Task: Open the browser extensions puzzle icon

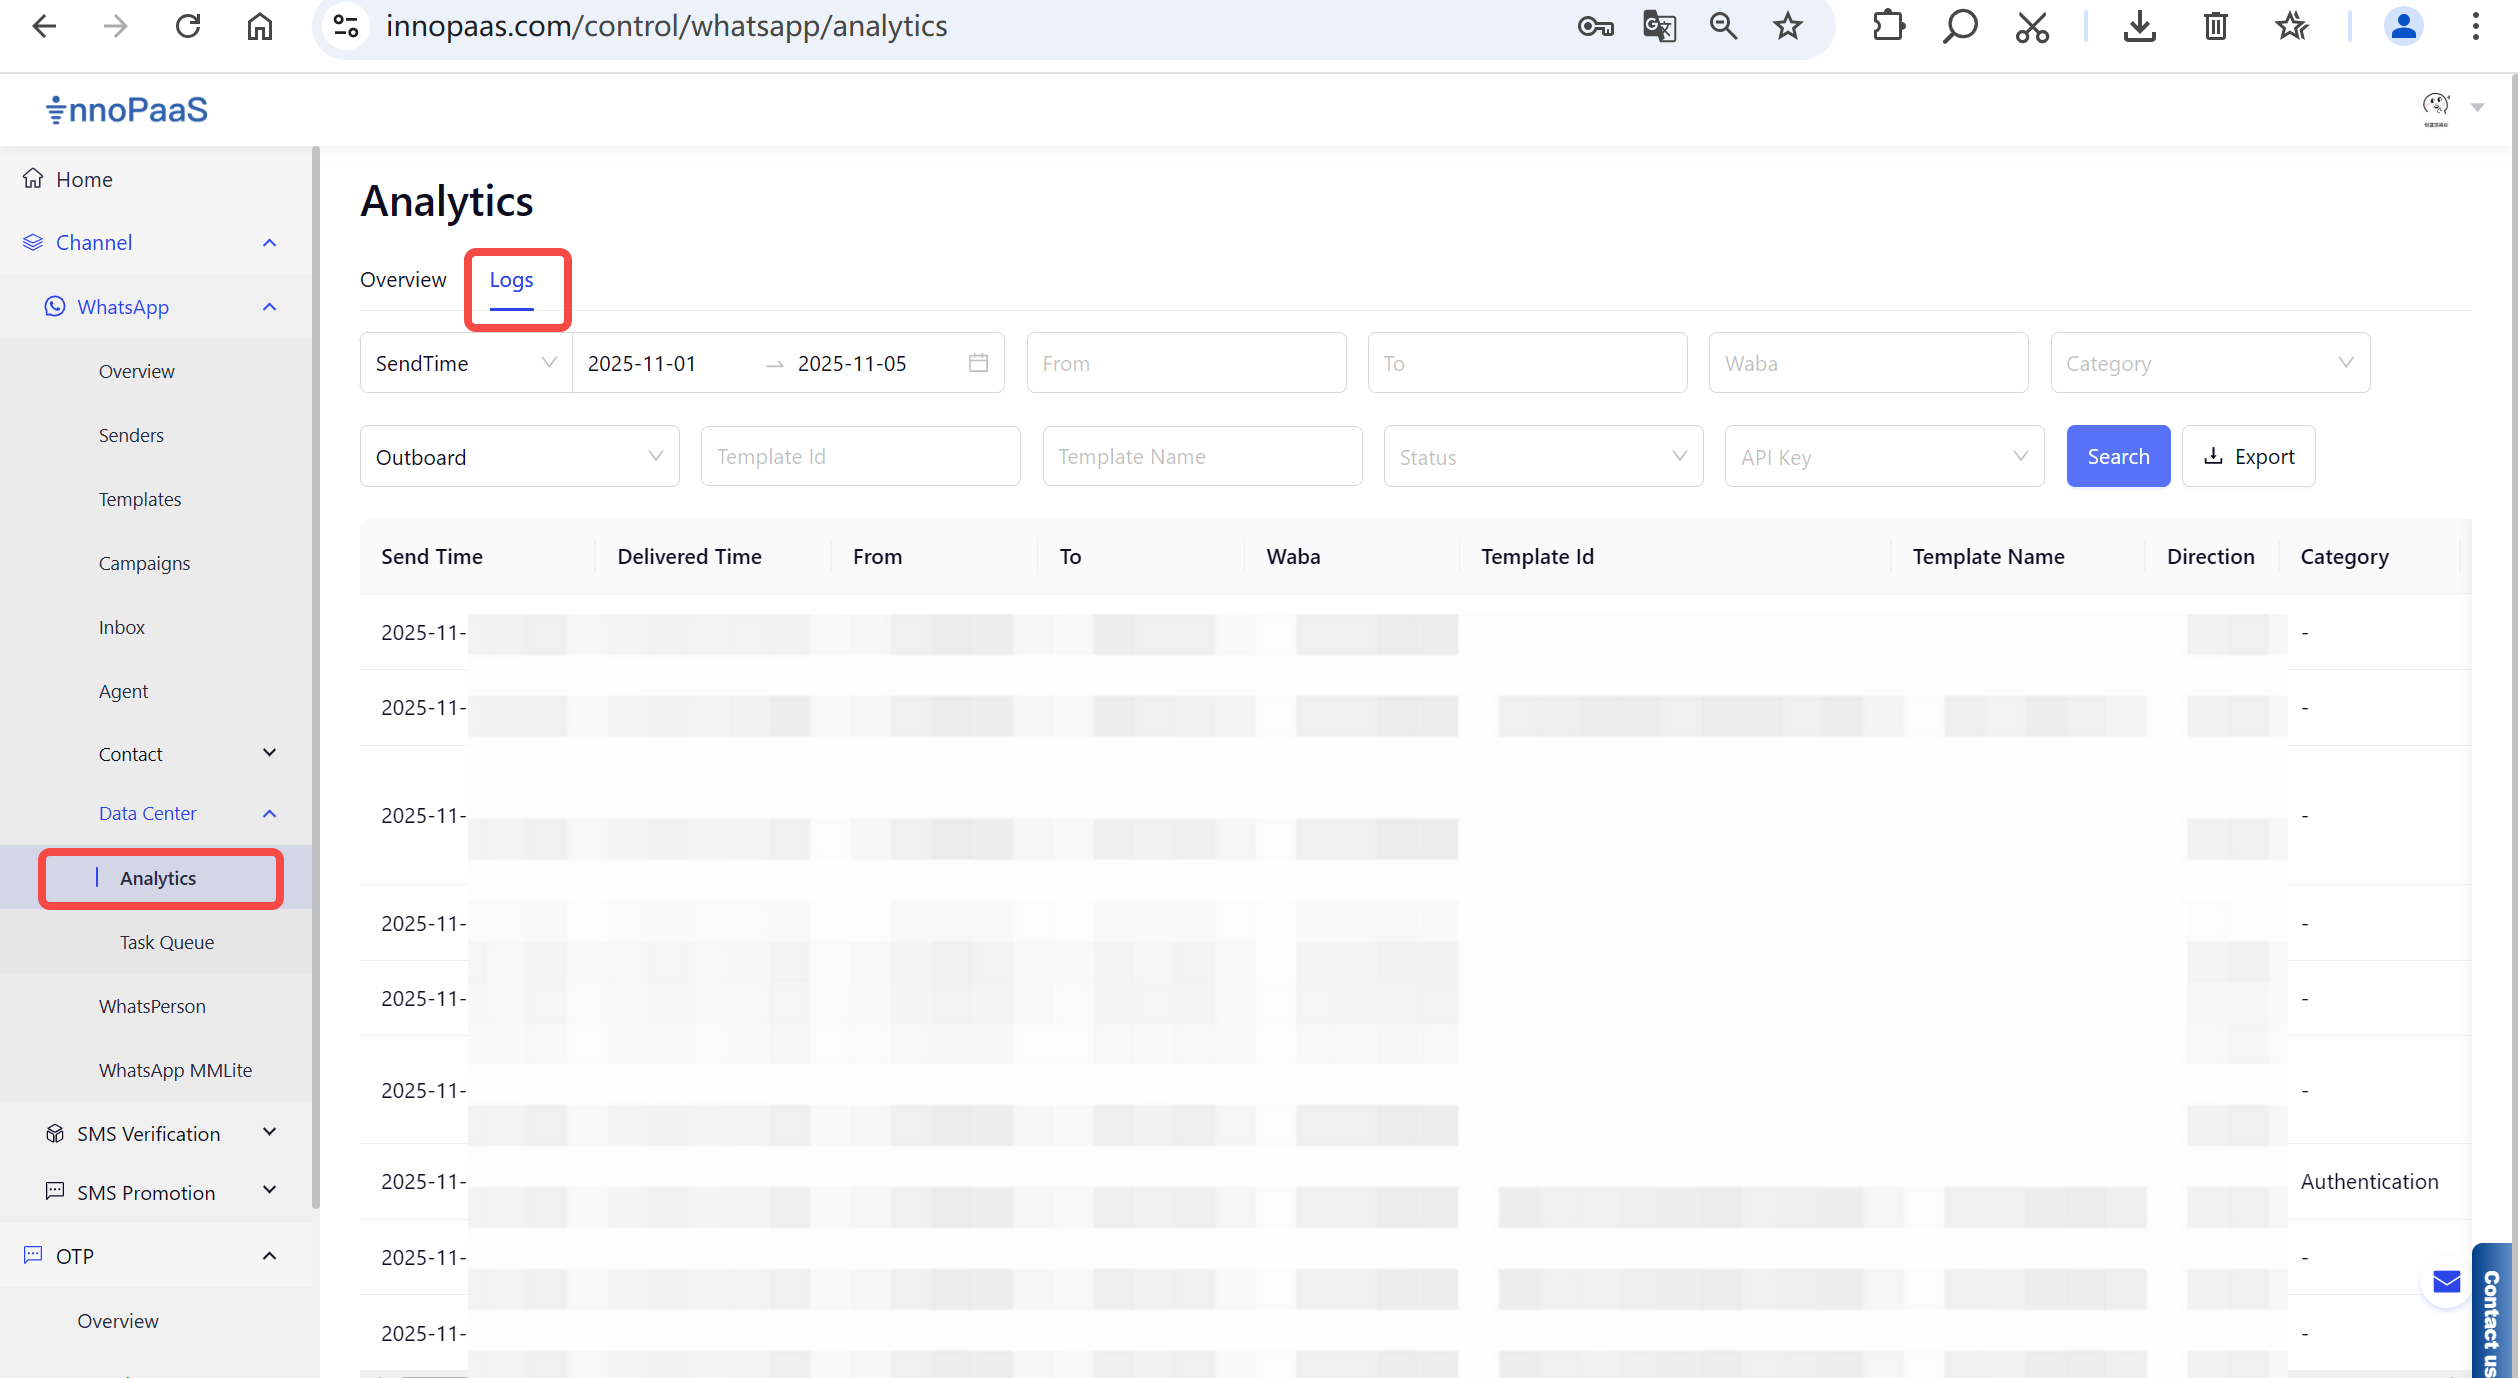Action: click(x=1888, y=27)
